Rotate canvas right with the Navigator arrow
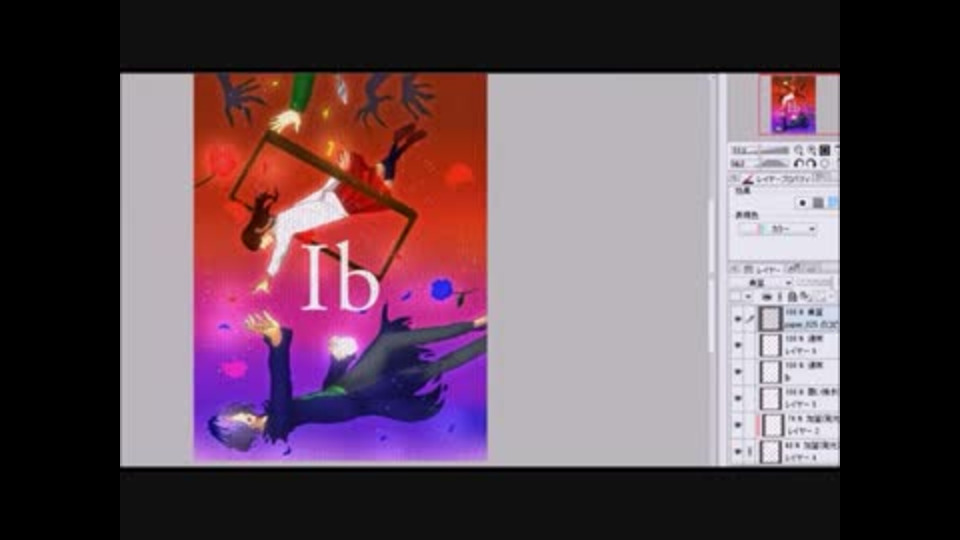960x540 pixels. [811, 163]
